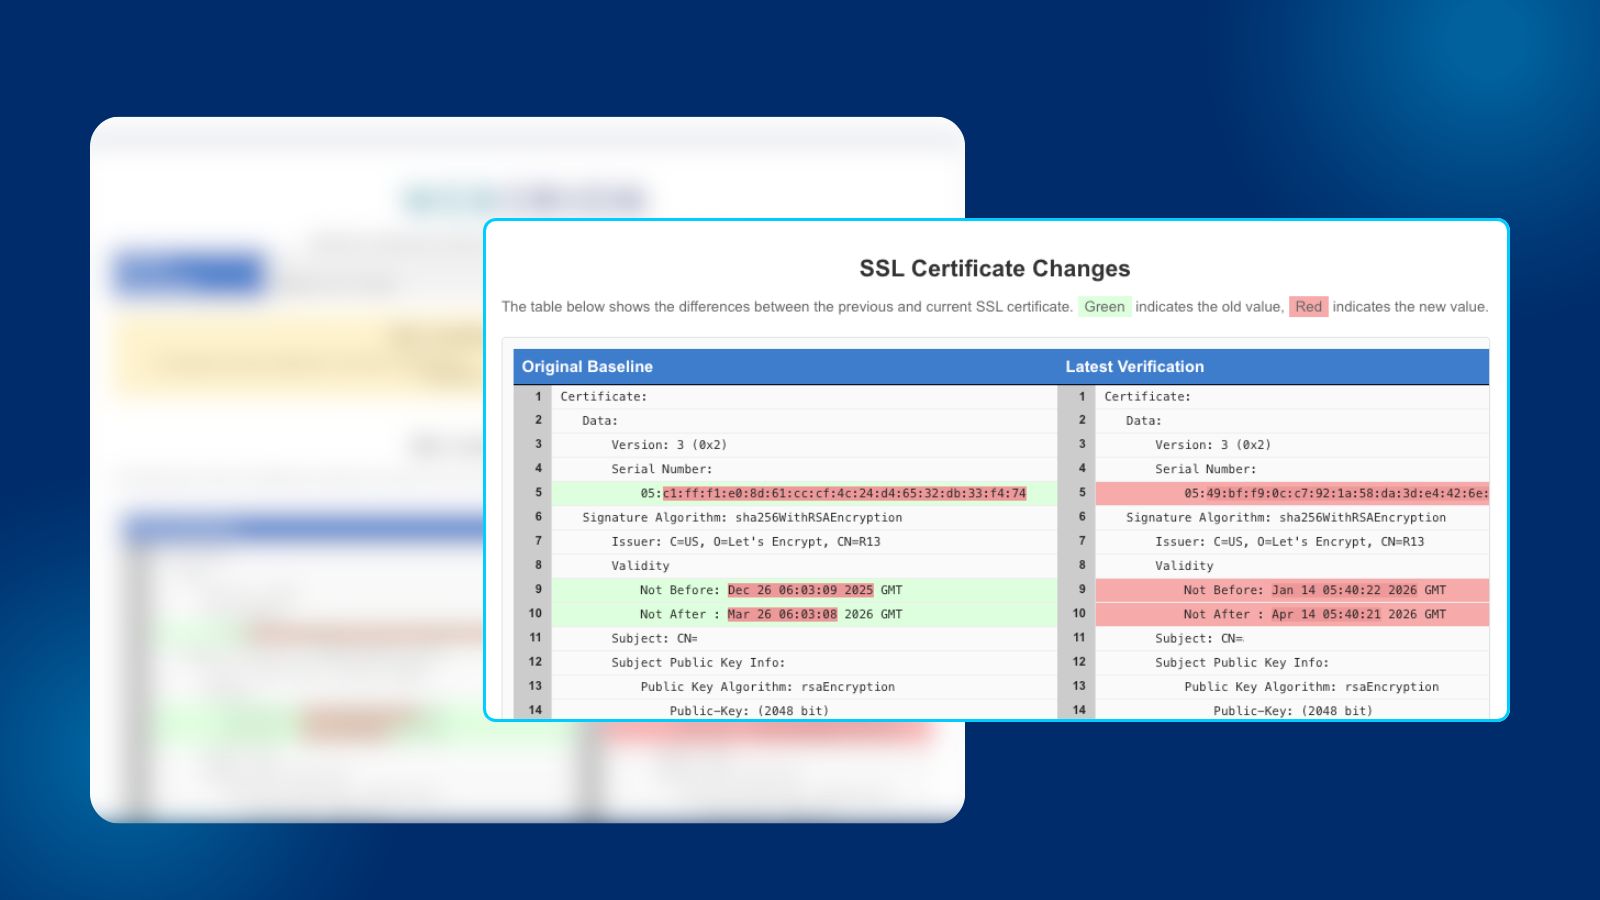Viewport: 1600px width, 900px height.
Task: Click the Red legend color swatch
Action: [1308, 307]
